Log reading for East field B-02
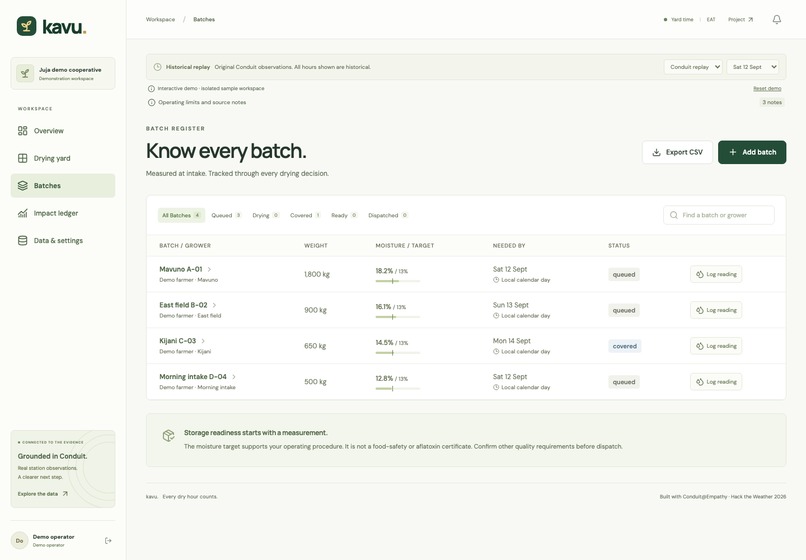This screenshot has width=806, height=560. (x=716, y=310)
